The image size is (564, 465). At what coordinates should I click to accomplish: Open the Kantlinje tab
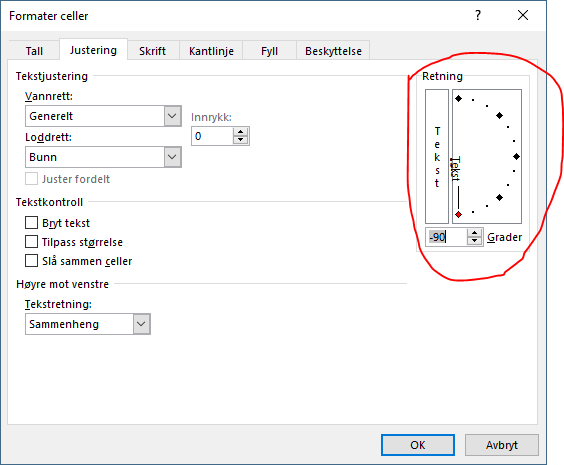[211, 51]
